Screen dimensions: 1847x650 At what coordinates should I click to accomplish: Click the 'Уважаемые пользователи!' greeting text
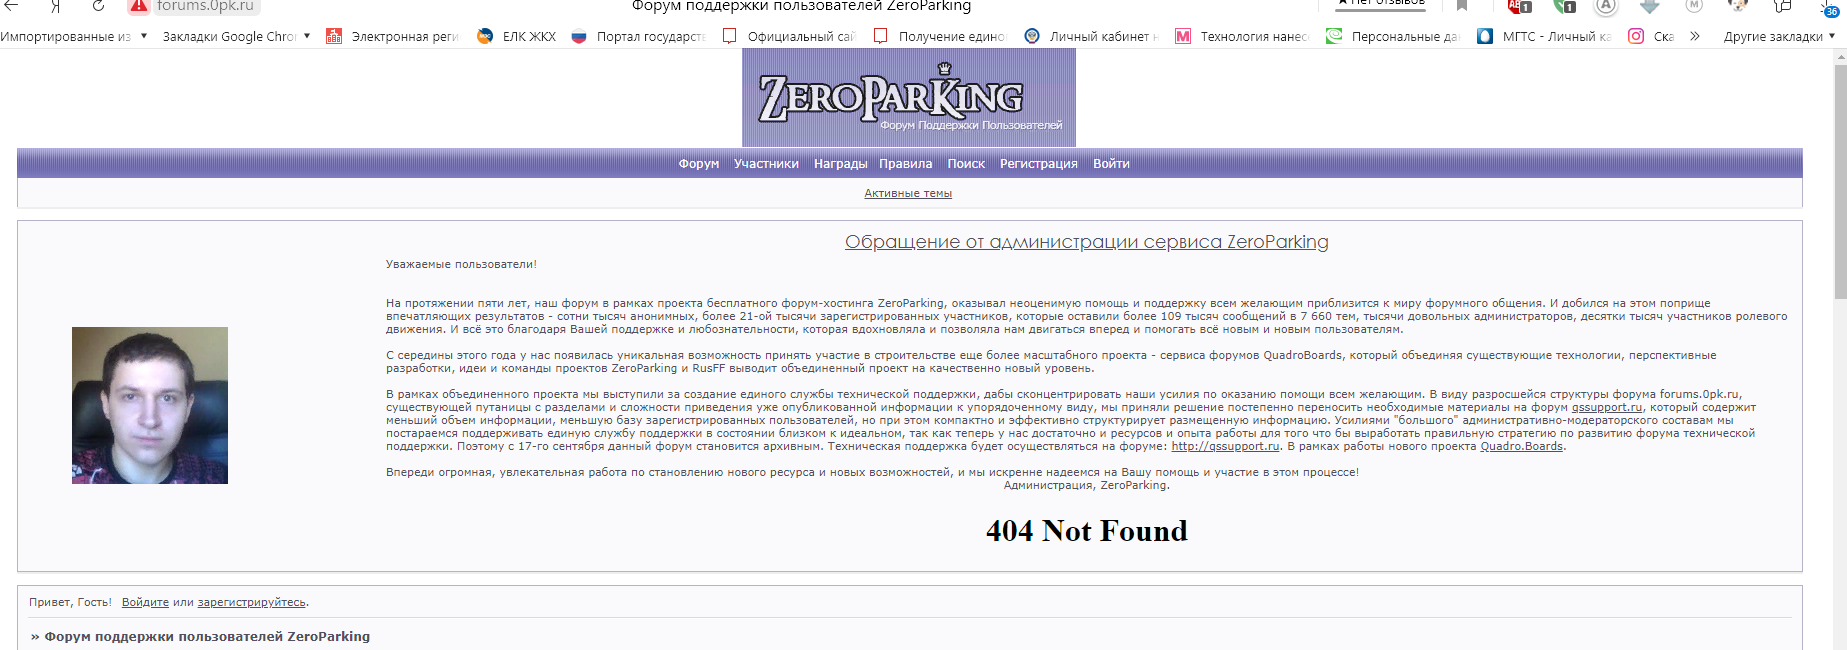[x=461, y=265]
